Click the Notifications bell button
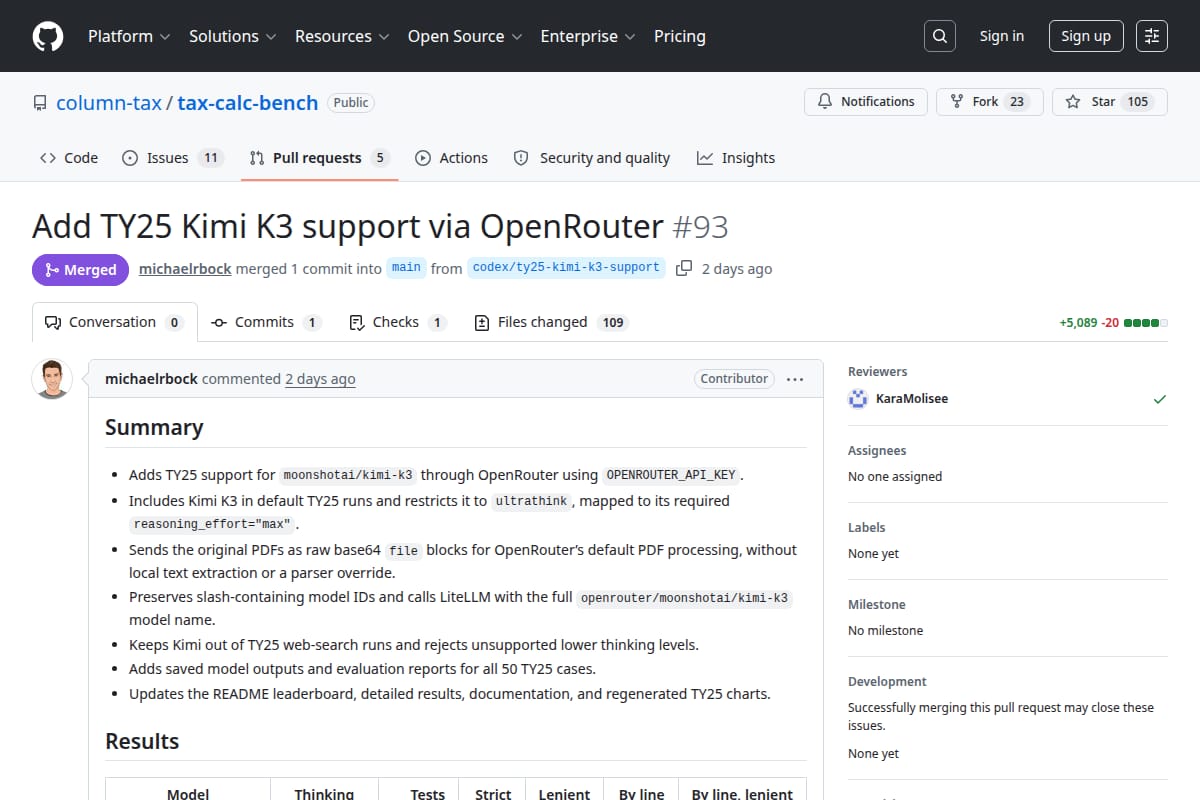This screenshot has height=800, width=1200. (x=866, y=102)
